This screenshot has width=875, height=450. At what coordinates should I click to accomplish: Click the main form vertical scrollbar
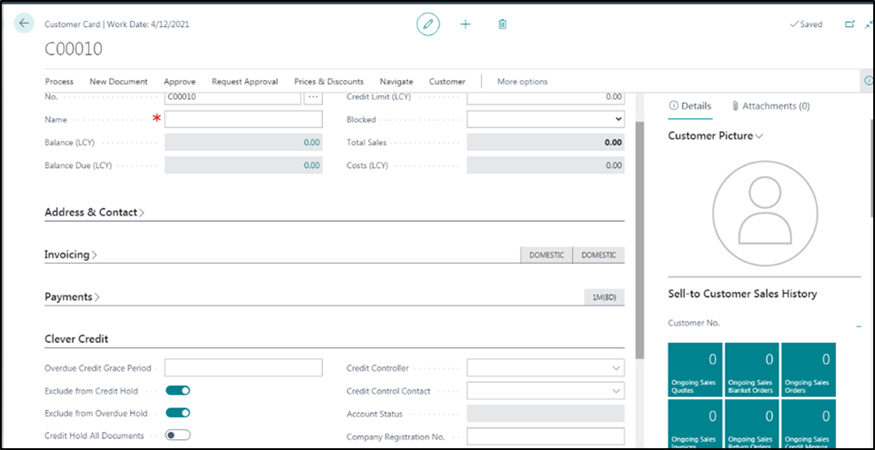640,240
